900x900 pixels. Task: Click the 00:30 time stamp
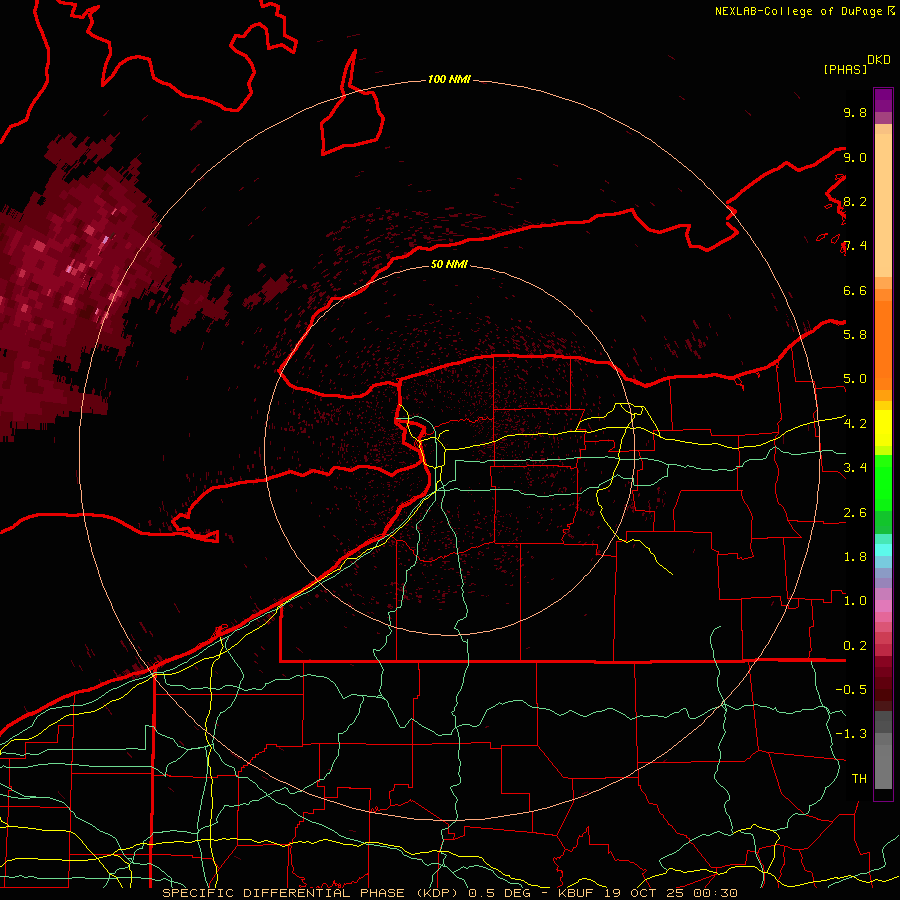pos(716,893)
